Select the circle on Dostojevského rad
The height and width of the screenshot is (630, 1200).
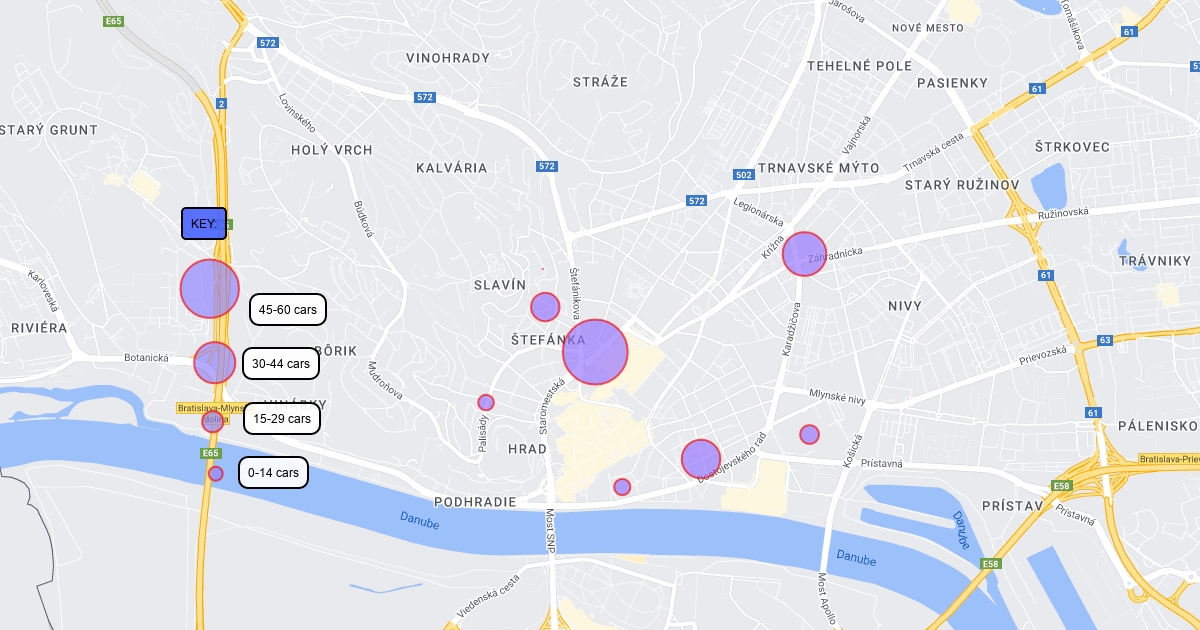(701, 458)
